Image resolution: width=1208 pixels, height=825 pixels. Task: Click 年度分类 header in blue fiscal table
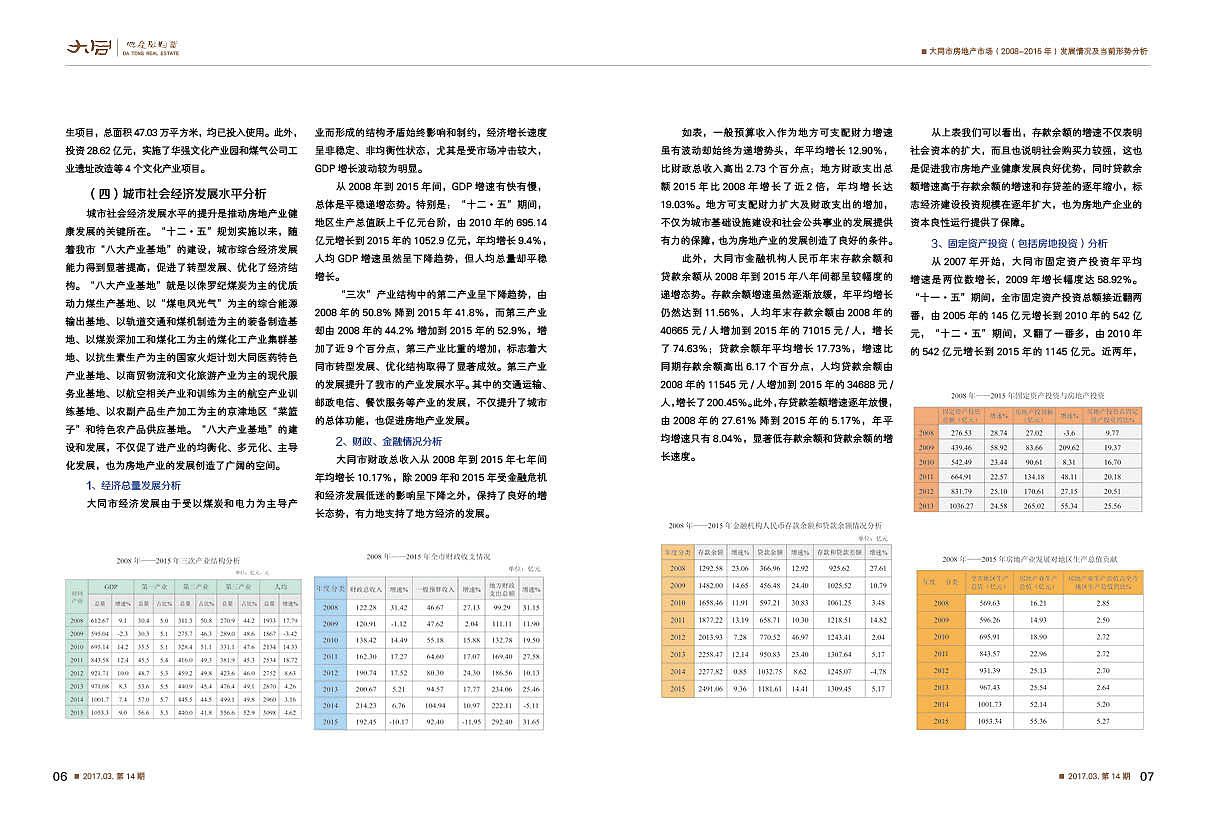coord(330,589)
